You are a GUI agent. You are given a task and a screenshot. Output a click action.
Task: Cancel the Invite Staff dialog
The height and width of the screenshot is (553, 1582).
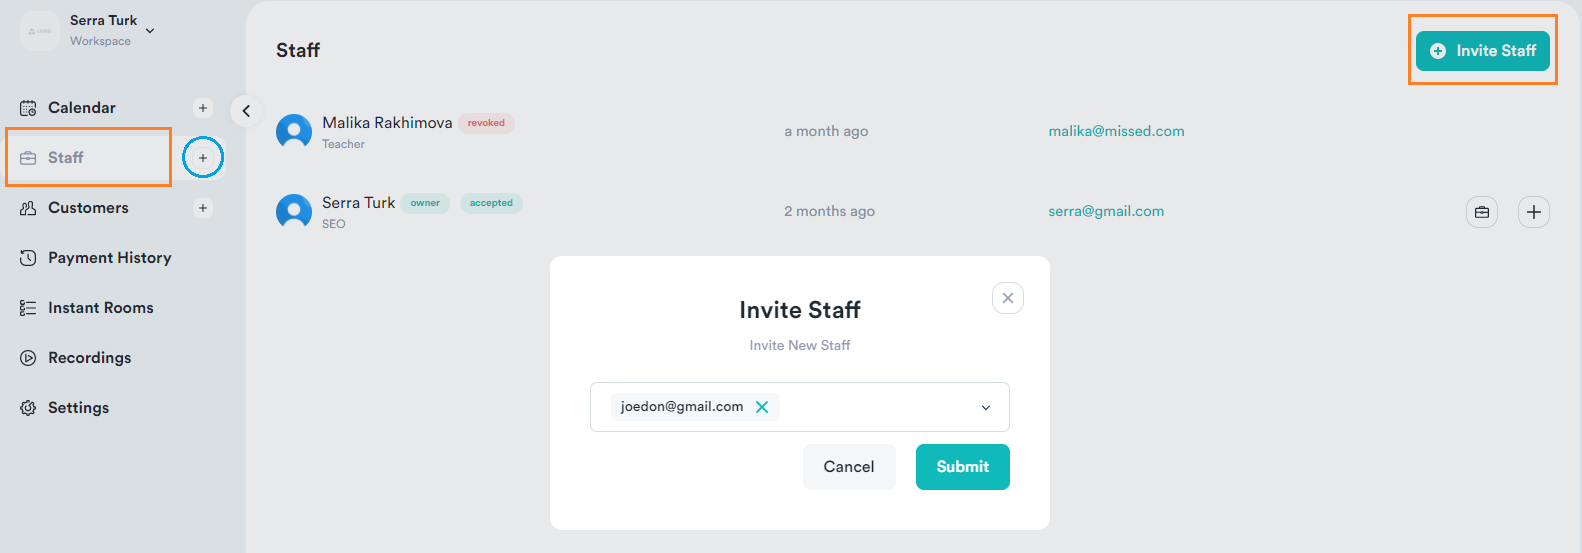849,467
